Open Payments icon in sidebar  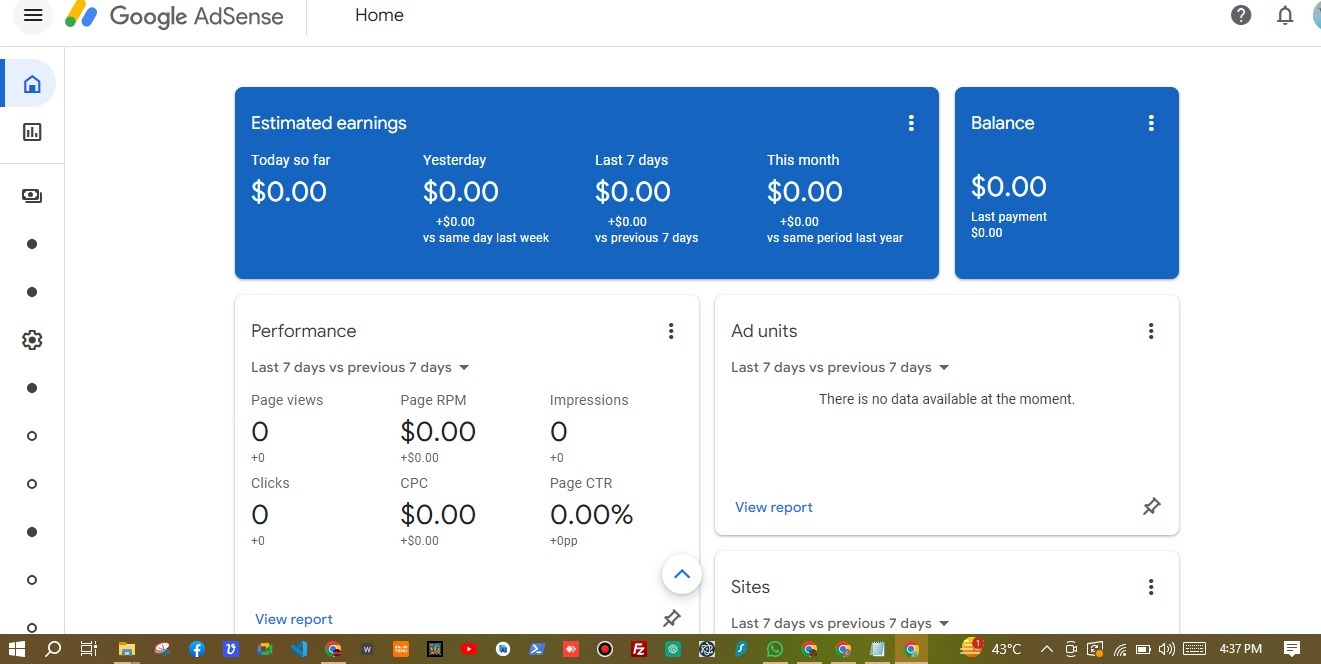pyautogui.click(x=32, y=196)
